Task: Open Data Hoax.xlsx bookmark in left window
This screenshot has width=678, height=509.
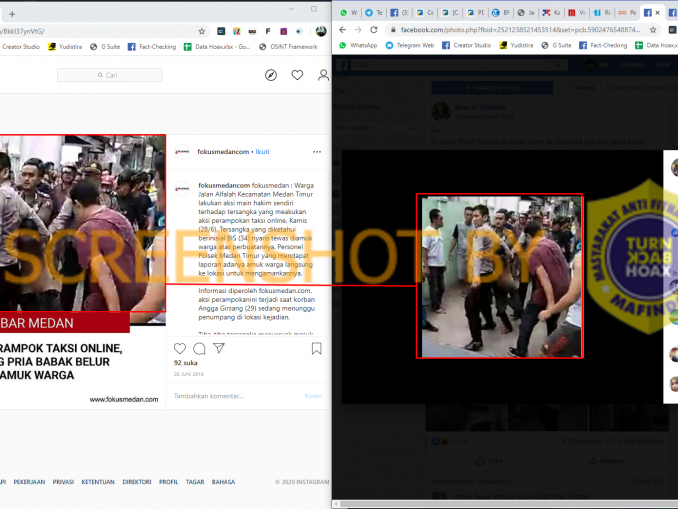Action: coord(217,47)
